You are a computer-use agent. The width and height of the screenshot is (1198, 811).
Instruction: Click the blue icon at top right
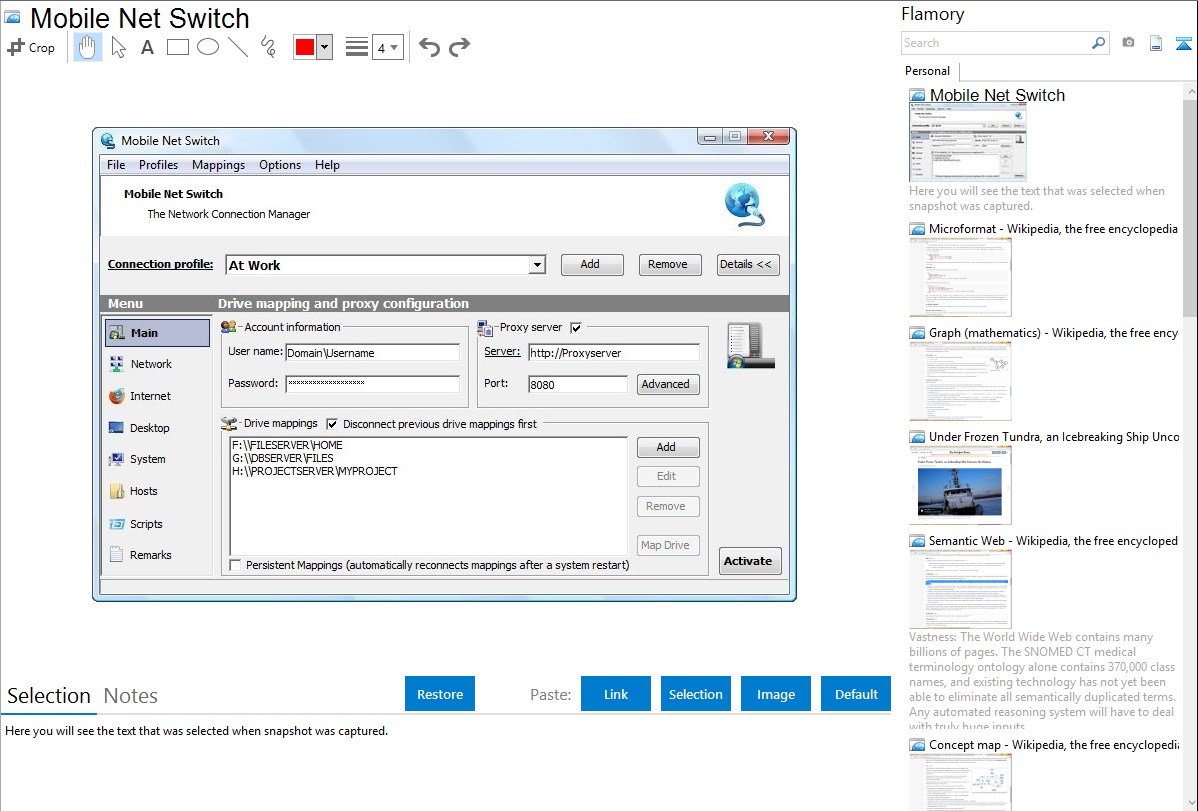[x=1183, y=43]
